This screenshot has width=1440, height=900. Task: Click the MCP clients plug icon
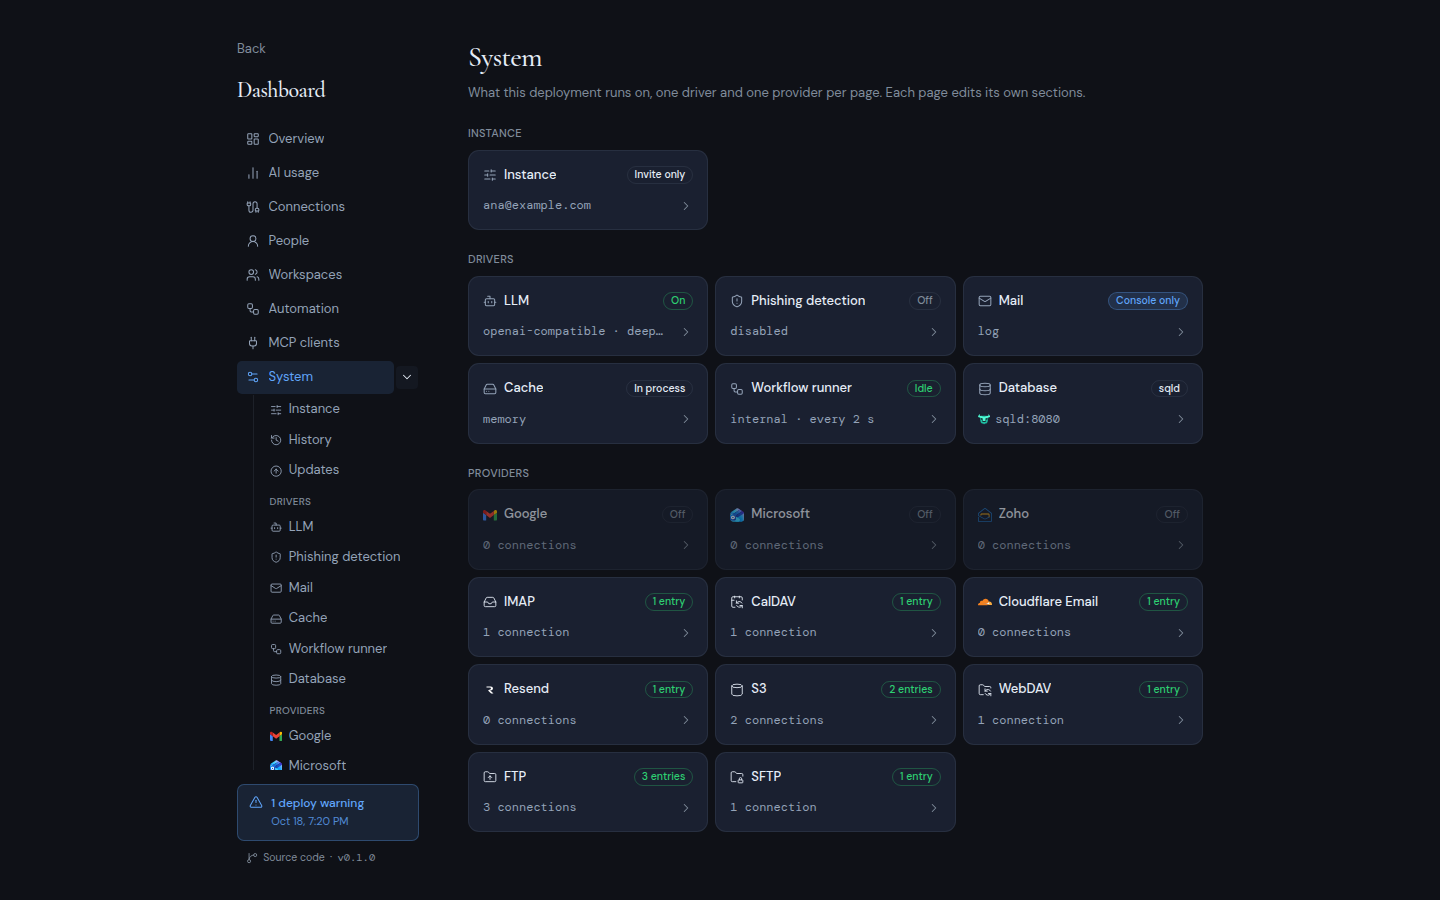click(x=253, y=343)
